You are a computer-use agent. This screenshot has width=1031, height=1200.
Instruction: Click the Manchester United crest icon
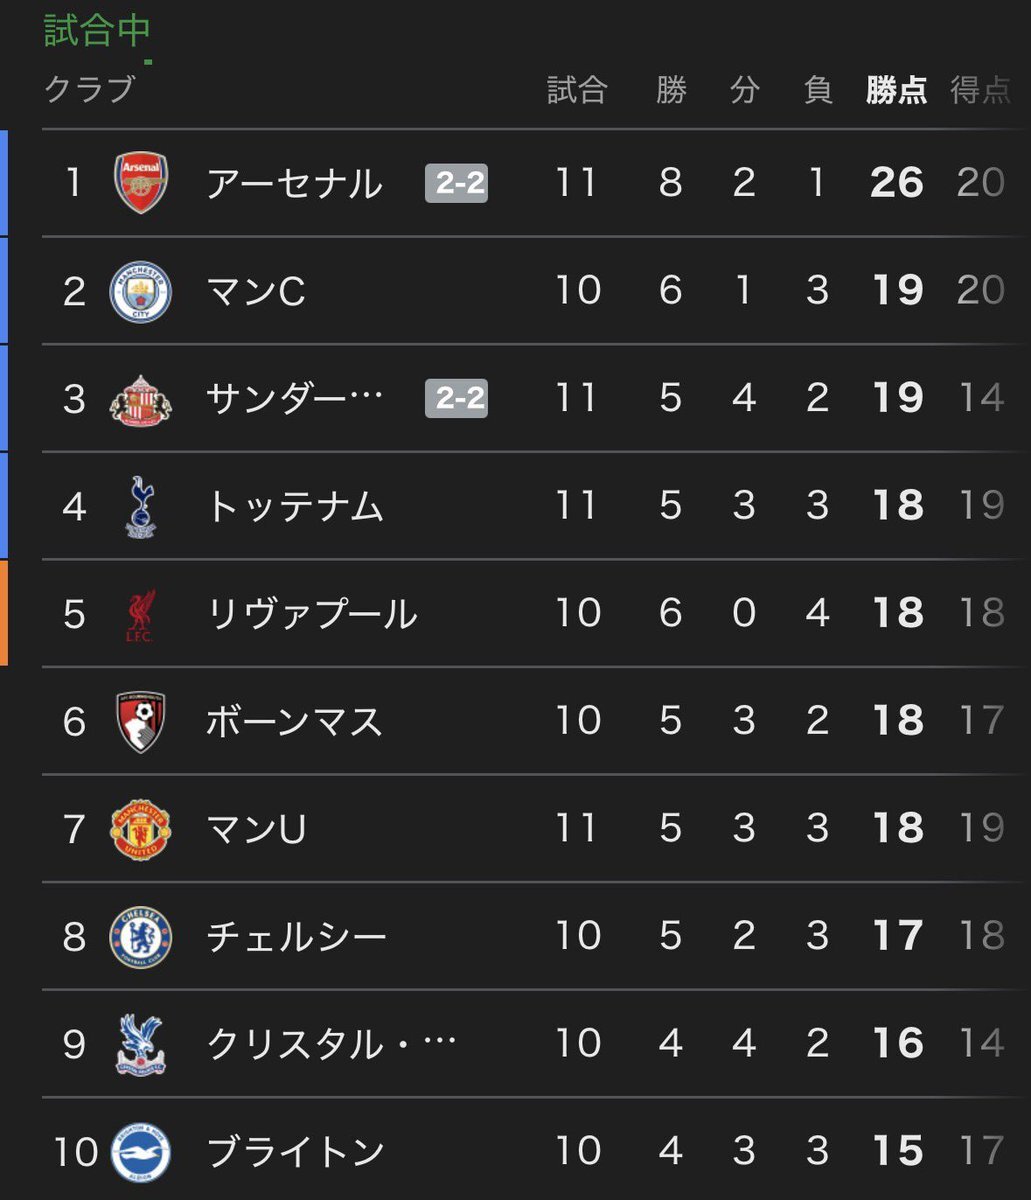pyautogui.click(x=141, y=829)
